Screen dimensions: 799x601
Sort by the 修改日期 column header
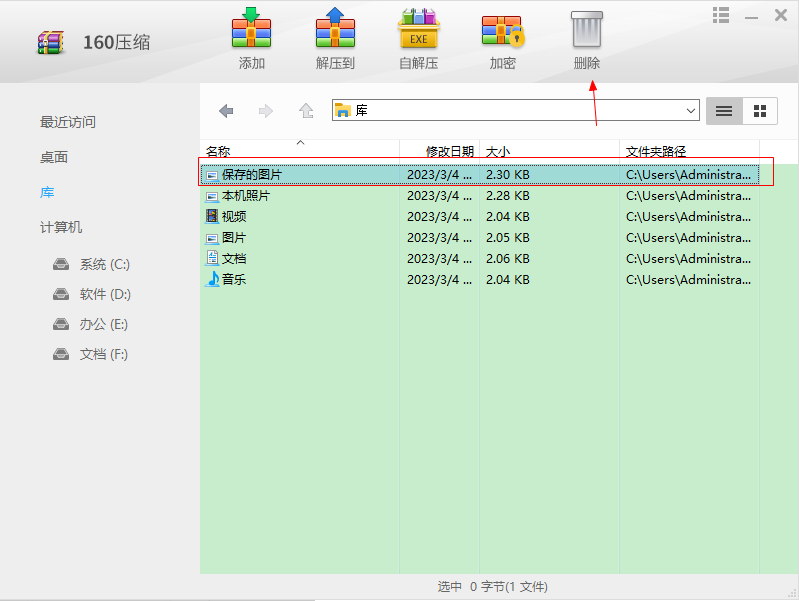(440, 151)
